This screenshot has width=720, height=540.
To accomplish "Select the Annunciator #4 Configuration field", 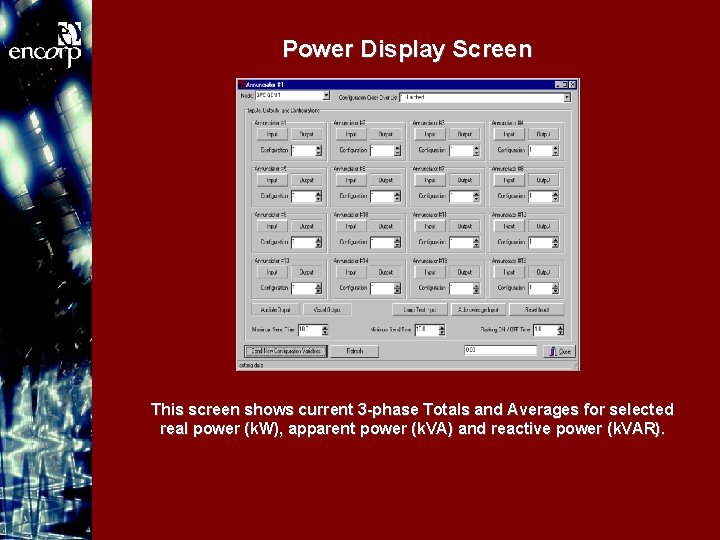I will 540,150.
